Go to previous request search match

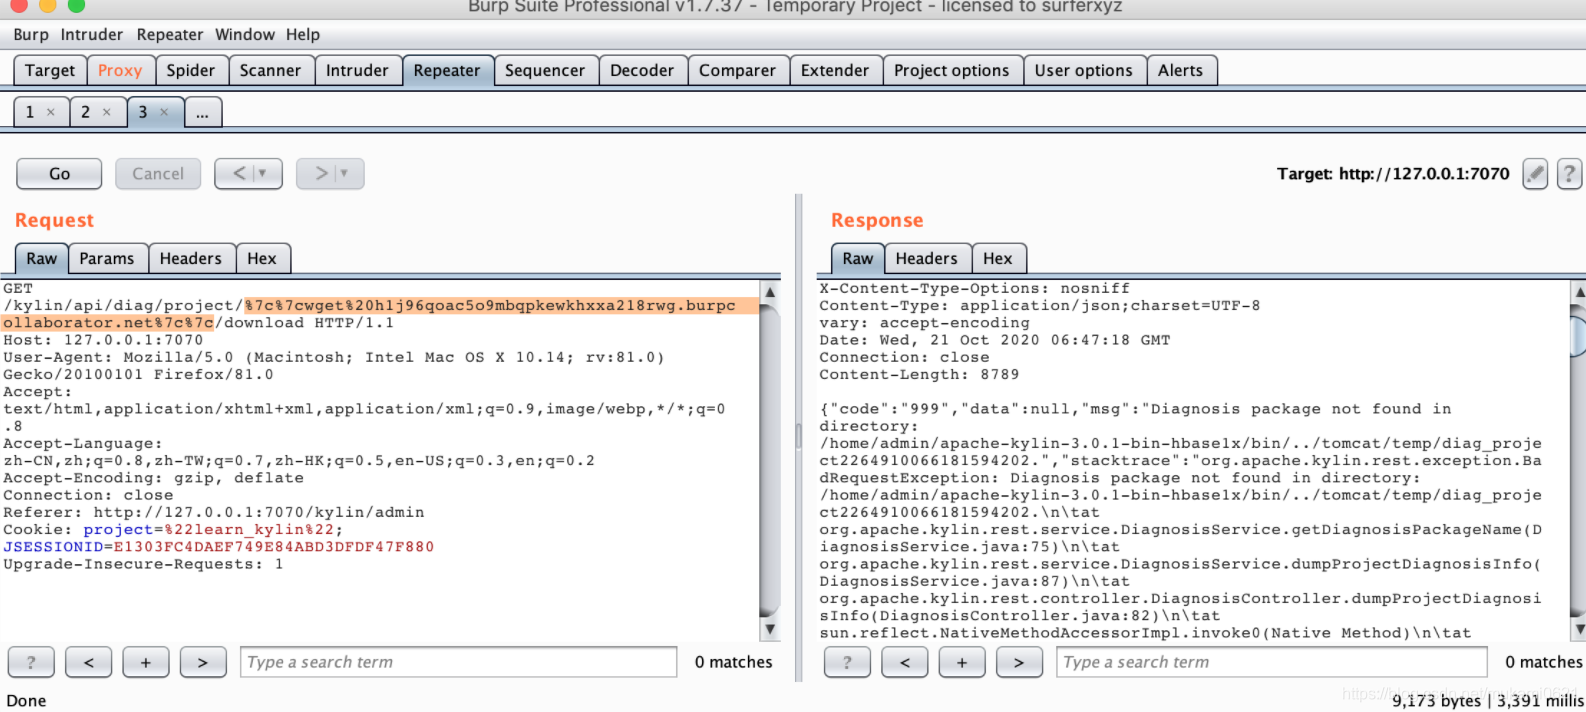(89, 662)
